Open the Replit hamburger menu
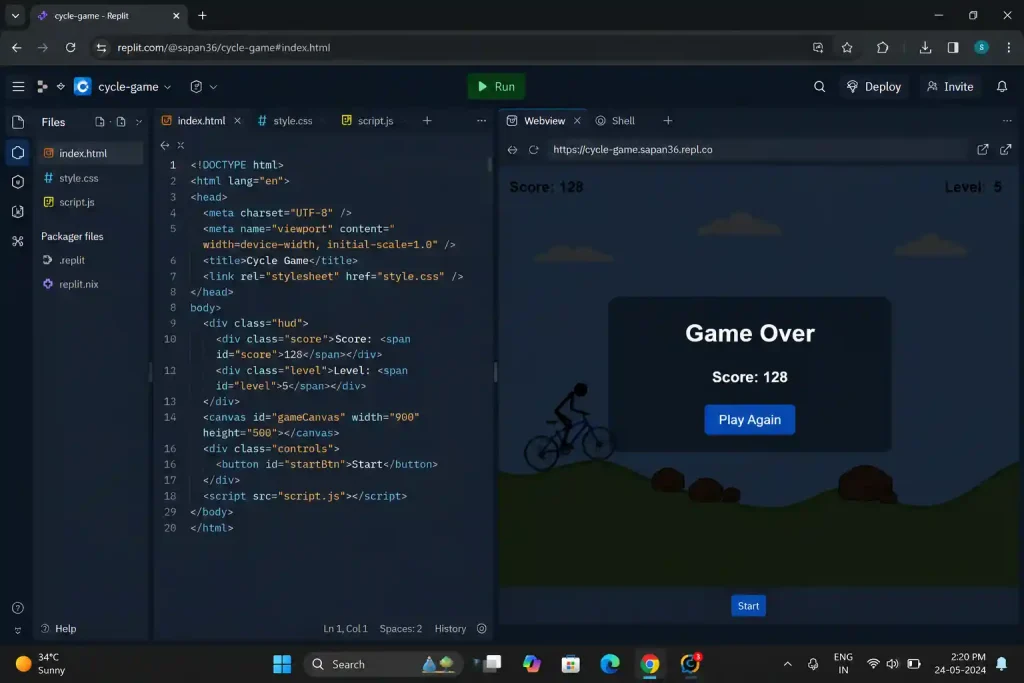Viewport: 1024px width, 683px height. pos(18,86)
